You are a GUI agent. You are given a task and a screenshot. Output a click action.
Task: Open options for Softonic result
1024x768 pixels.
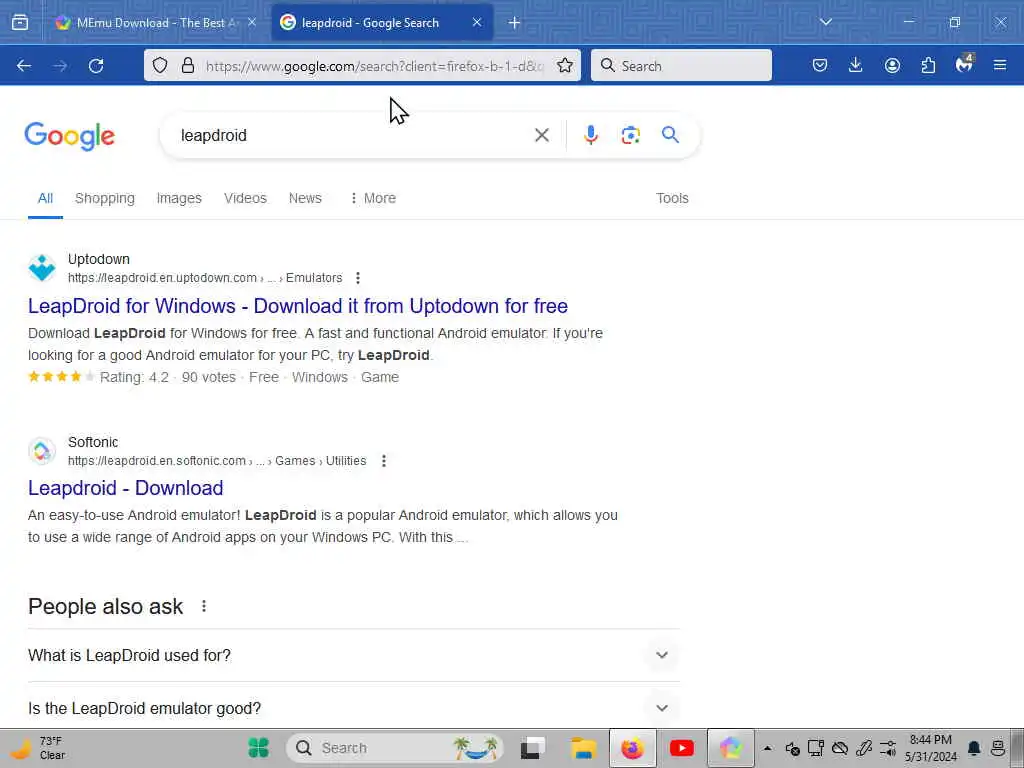(x=384, y=461)
